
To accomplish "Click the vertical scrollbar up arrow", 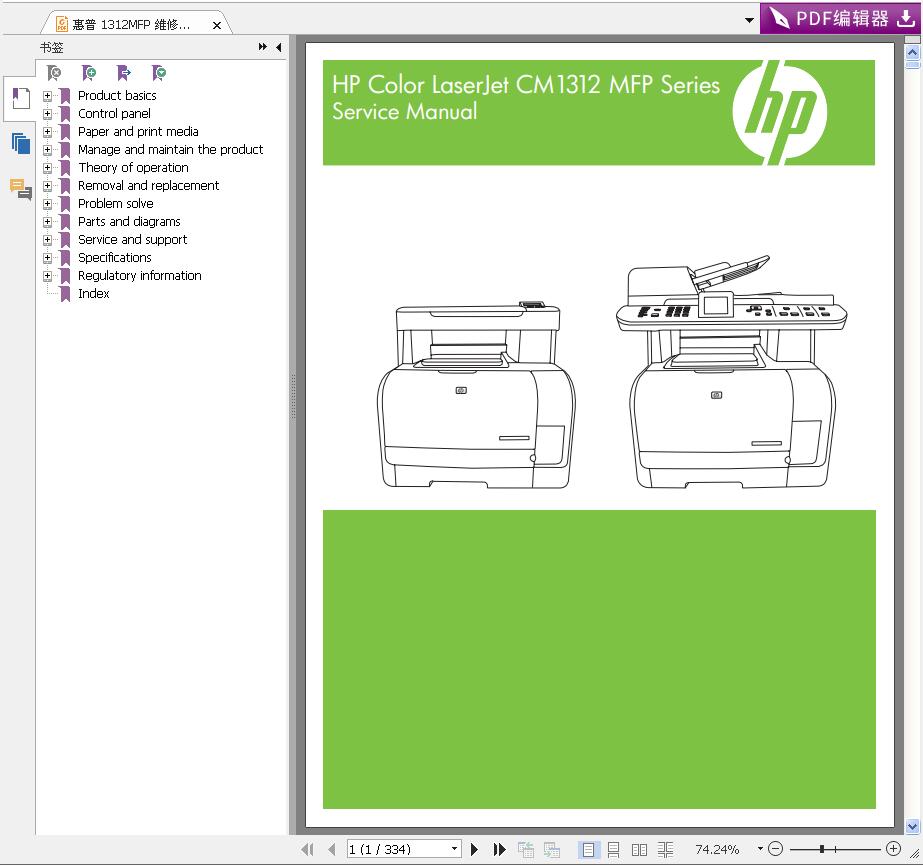I will coord(912,52).
